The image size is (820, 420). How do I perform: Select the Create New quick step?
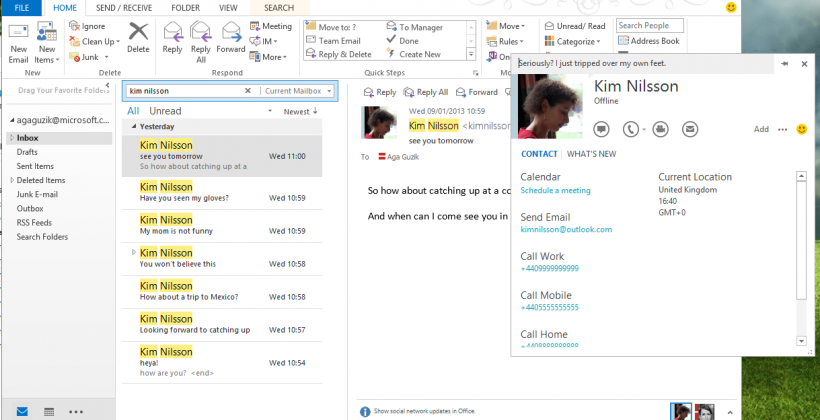pyautogui.click(x=414, y=54)
